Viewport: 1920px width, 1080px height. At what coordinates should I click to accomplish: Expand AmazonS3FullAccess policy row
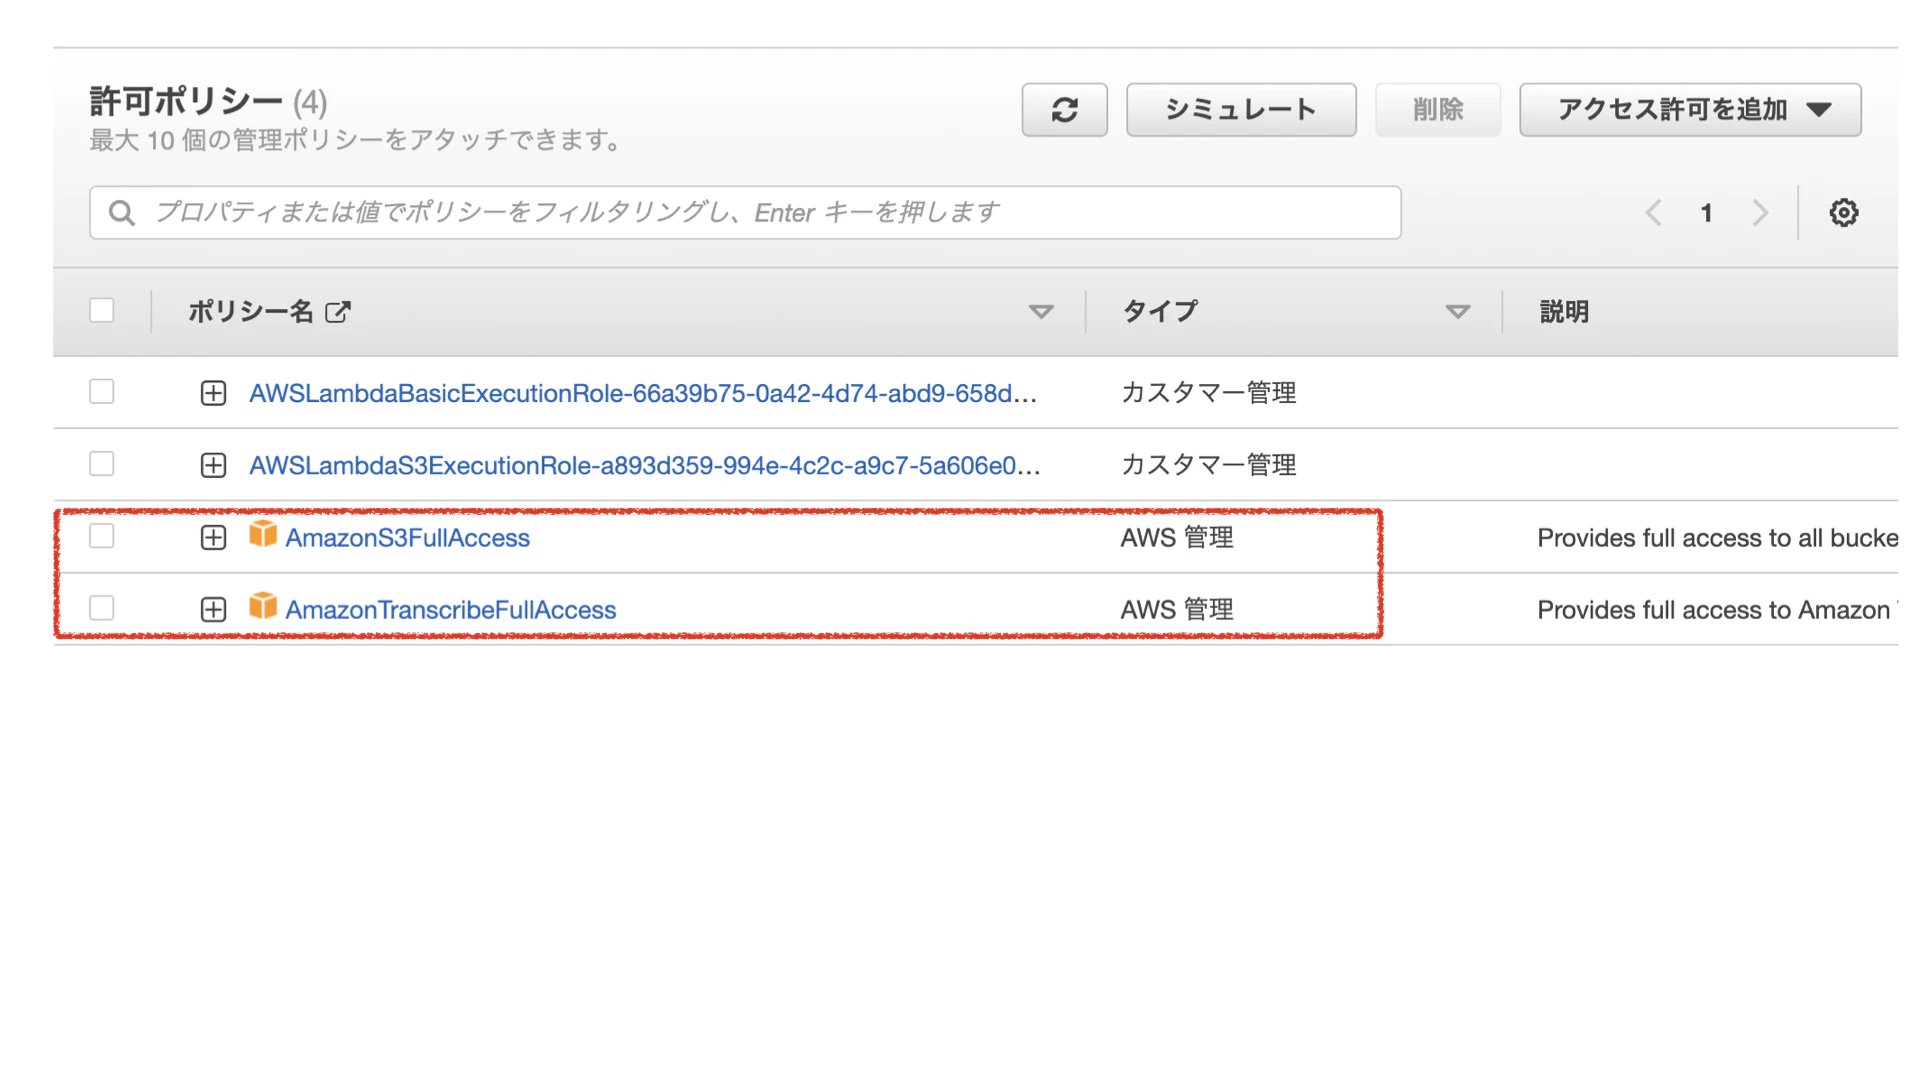(213, 538)
